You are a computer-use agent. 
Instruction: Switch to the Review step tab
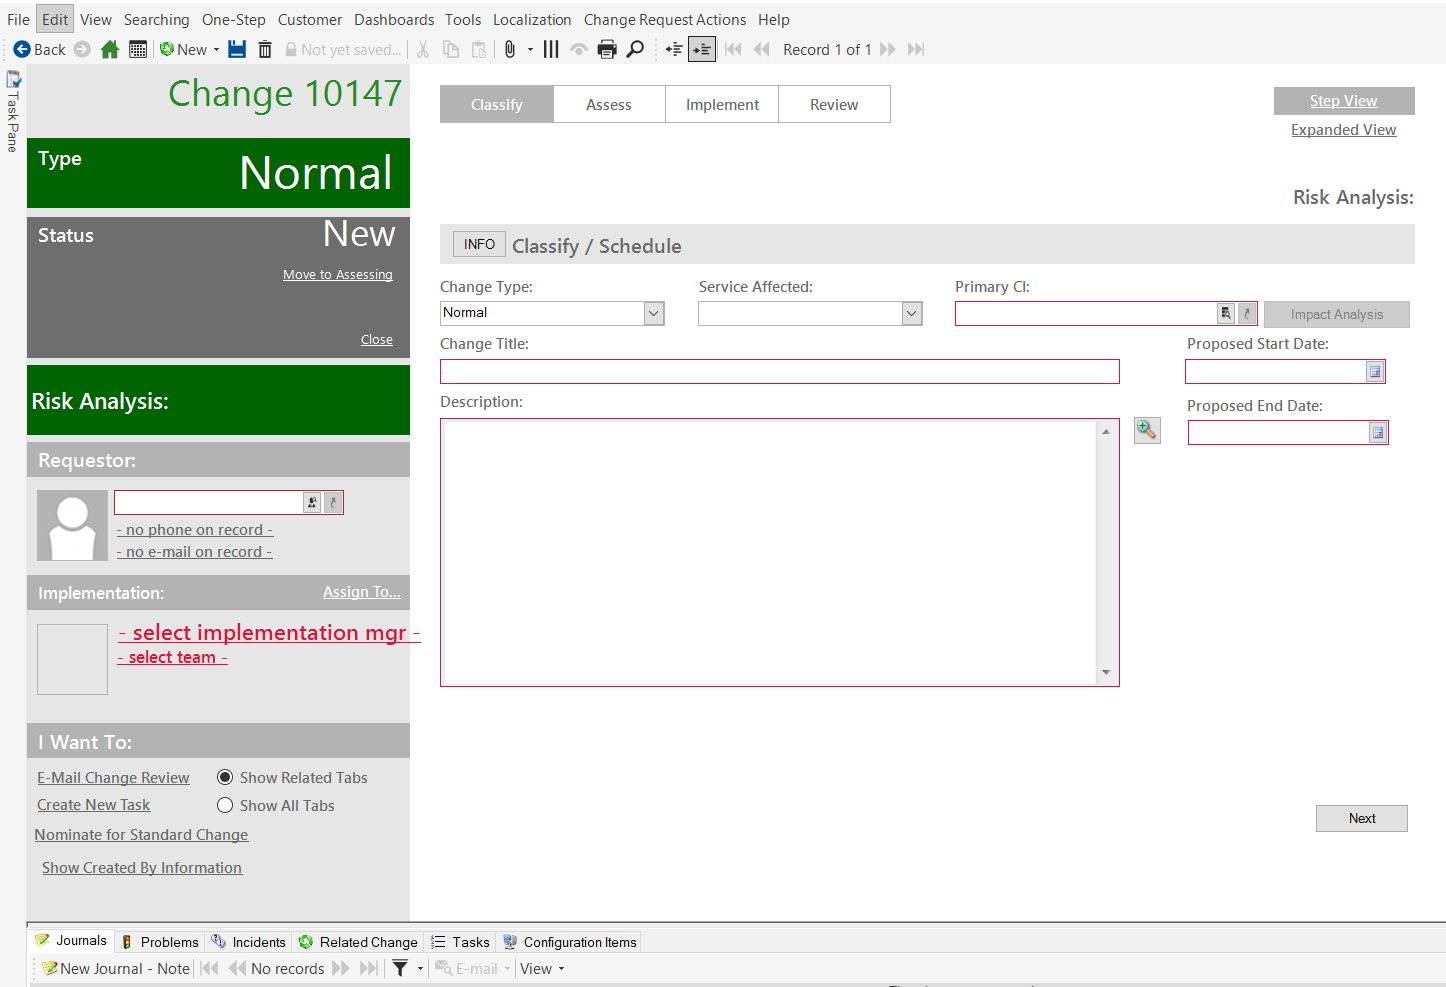click(834, 104)
